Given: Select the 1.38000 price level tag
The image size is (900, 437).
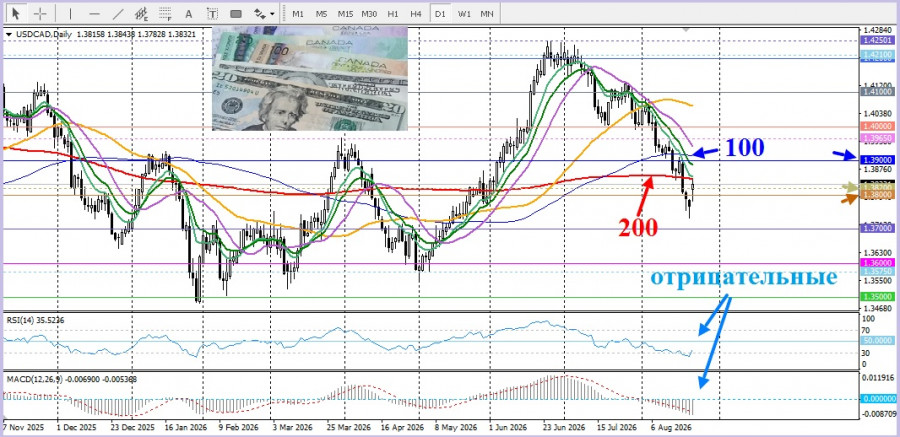Looking at the screenshot, I should coord(878,195).
